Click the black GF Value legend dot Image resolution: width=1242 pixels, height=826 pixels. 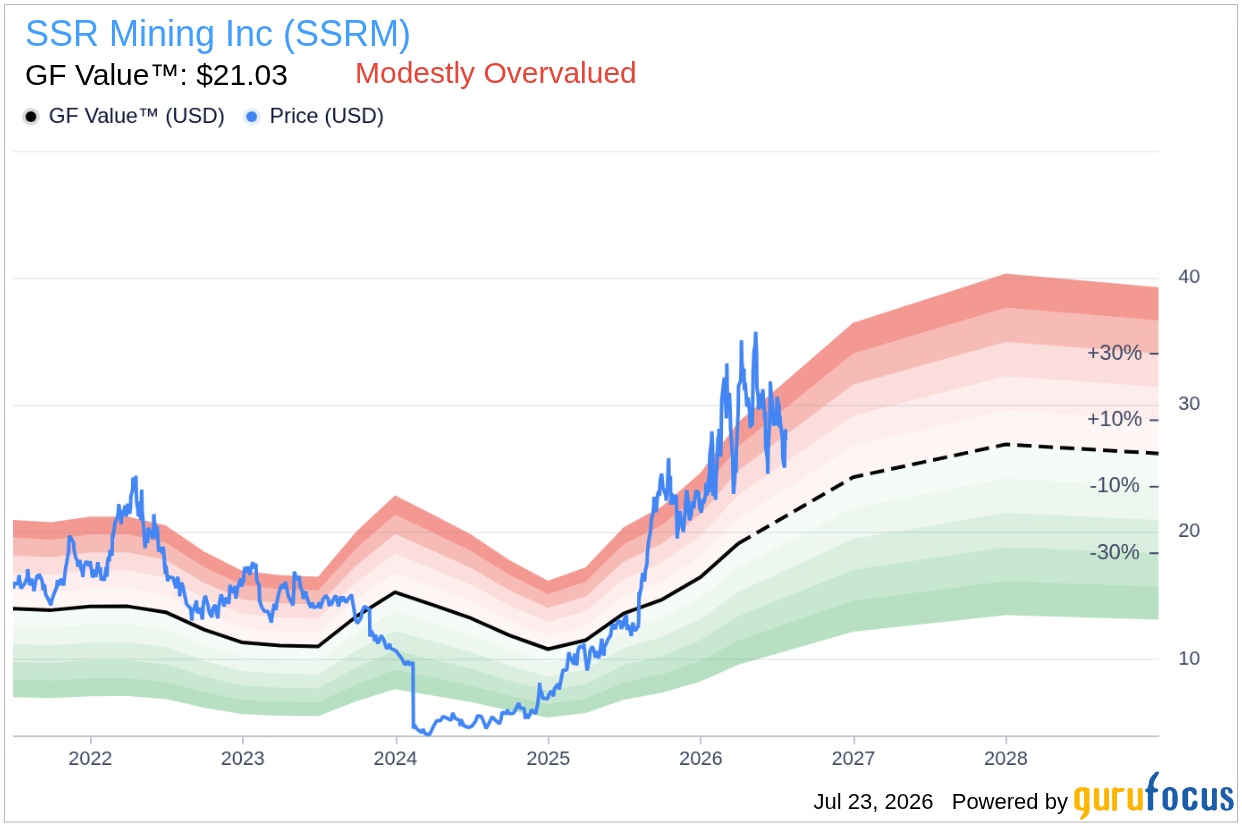(x=31, y=117)
